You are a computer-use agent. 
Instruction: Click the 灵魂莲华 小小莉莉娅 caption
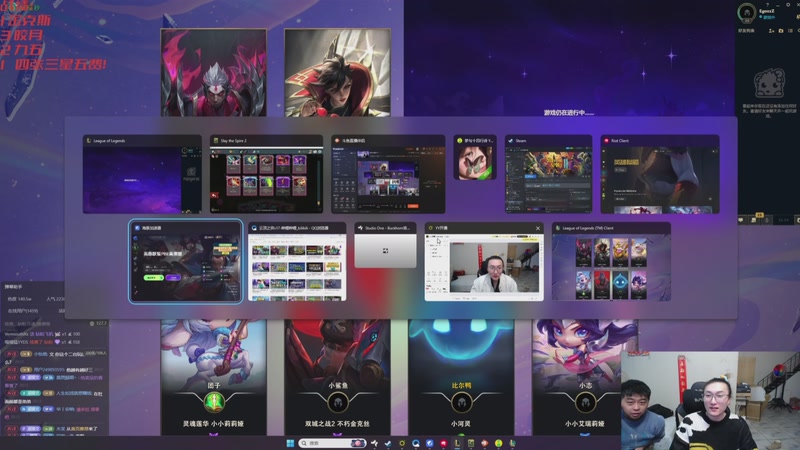click(x=213, y=423)
